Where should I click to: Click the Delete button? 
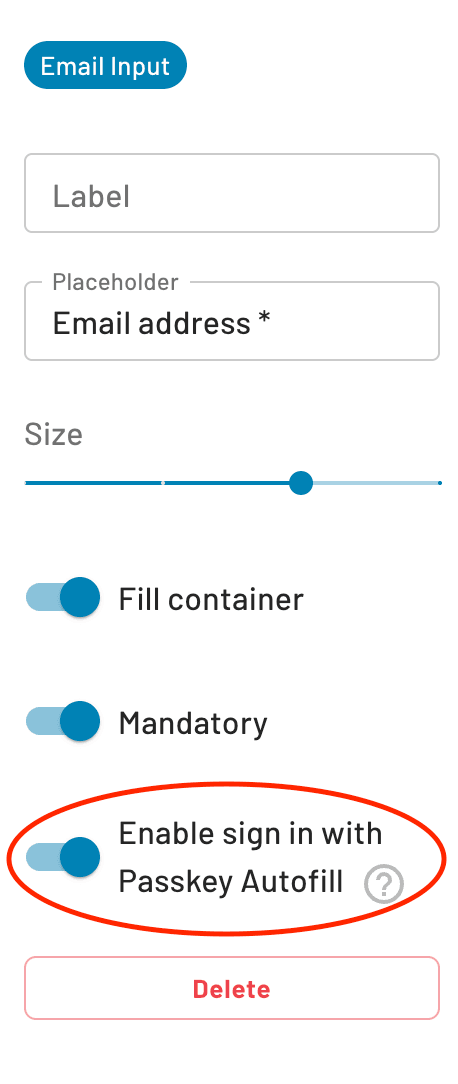tap(232, 988)
